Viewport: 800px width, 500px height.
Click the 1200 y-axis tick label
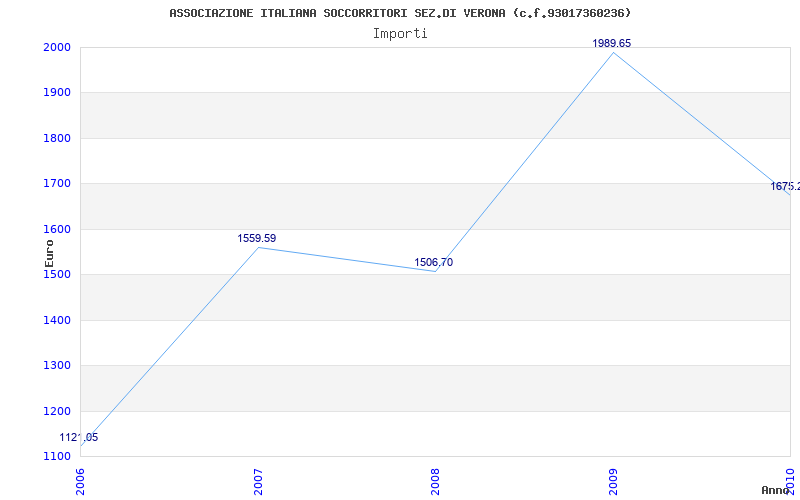[x=57, y=411]
